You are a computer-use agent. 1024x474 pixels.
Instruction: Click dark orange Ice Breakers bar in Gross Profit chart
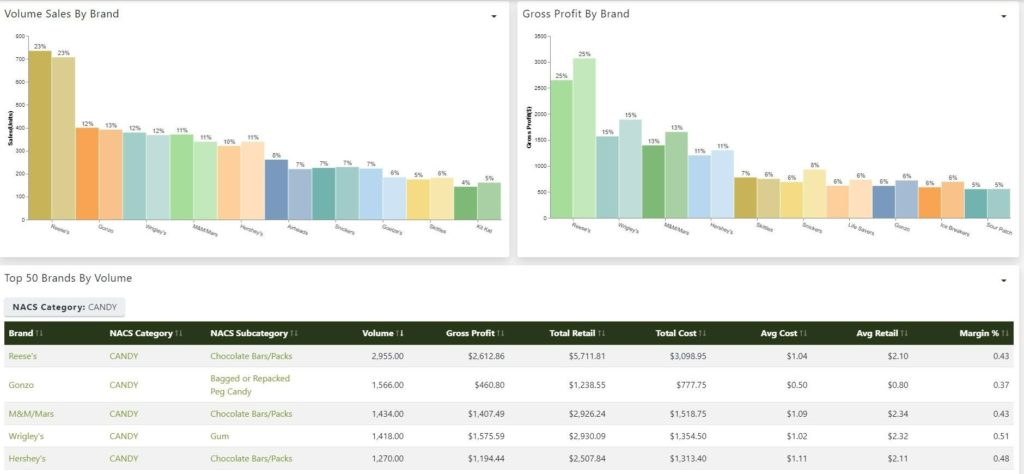929,203
